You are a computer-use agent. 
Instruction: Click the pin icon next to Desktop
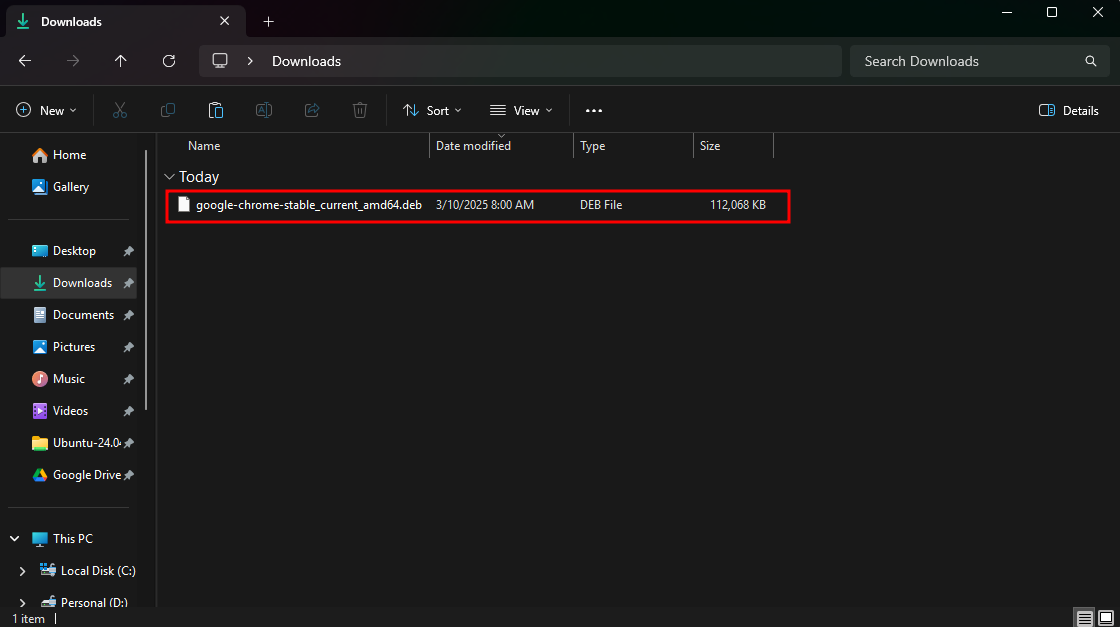click(129, 251)
